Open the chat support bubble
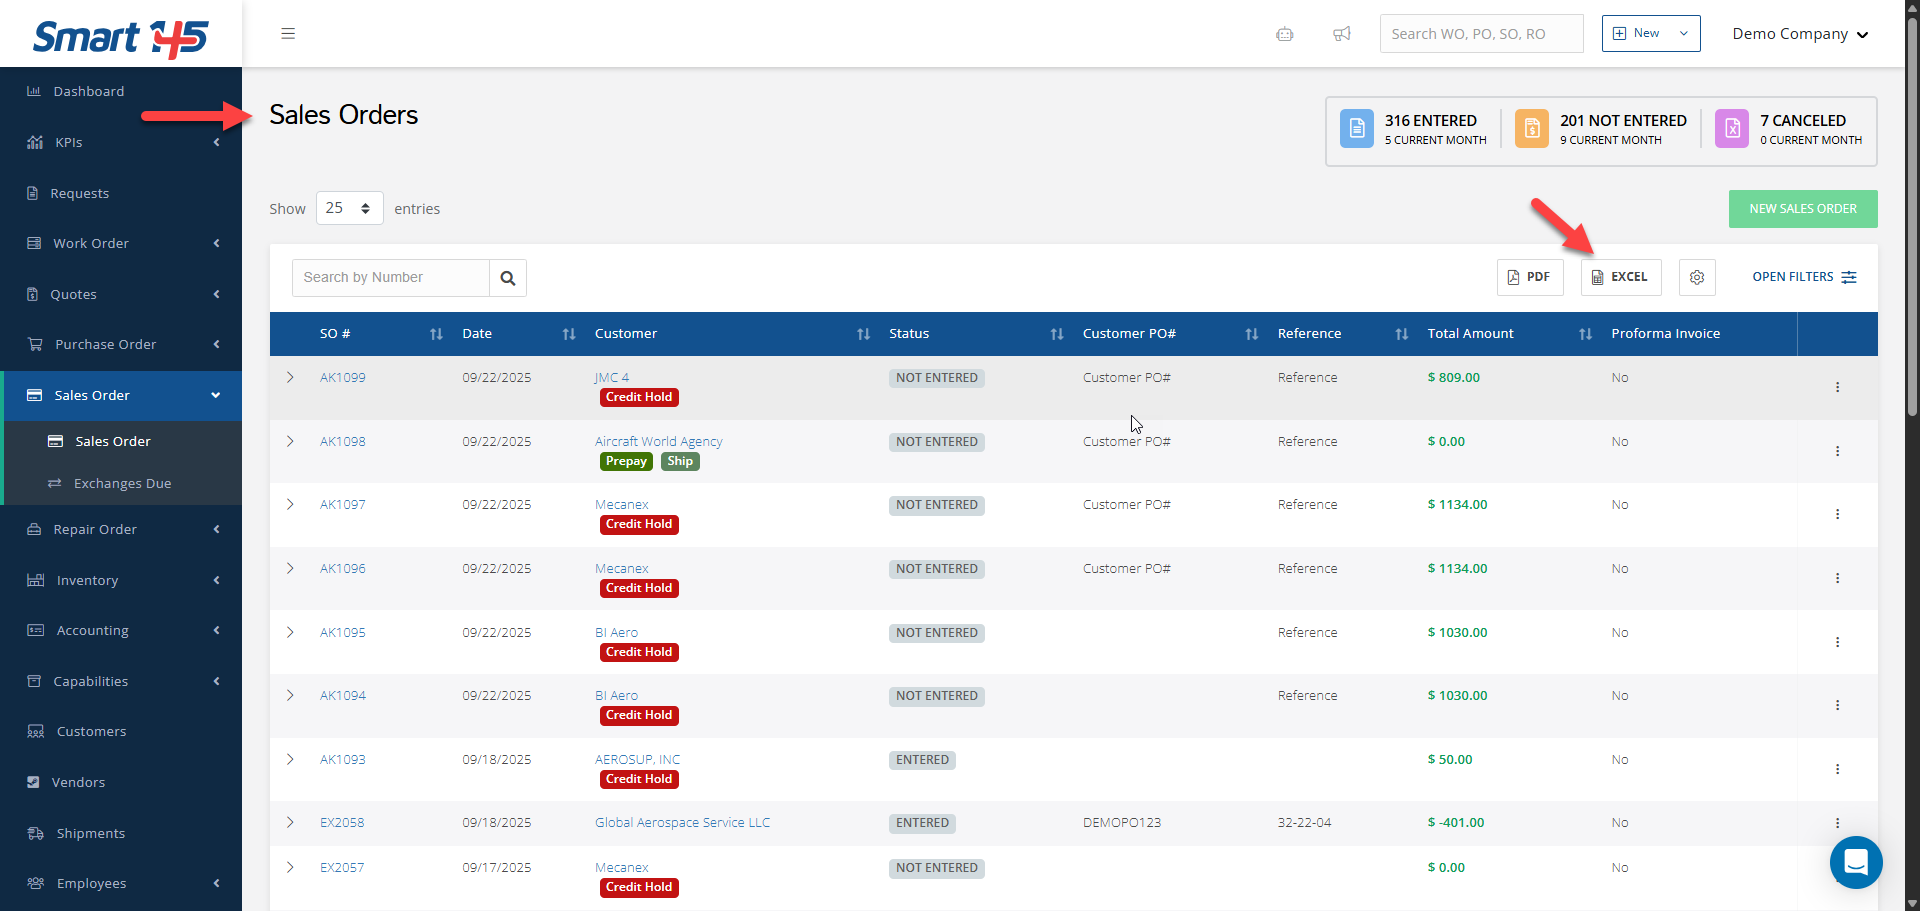This screenshot has height=911, width=1920. [1856, 862]
